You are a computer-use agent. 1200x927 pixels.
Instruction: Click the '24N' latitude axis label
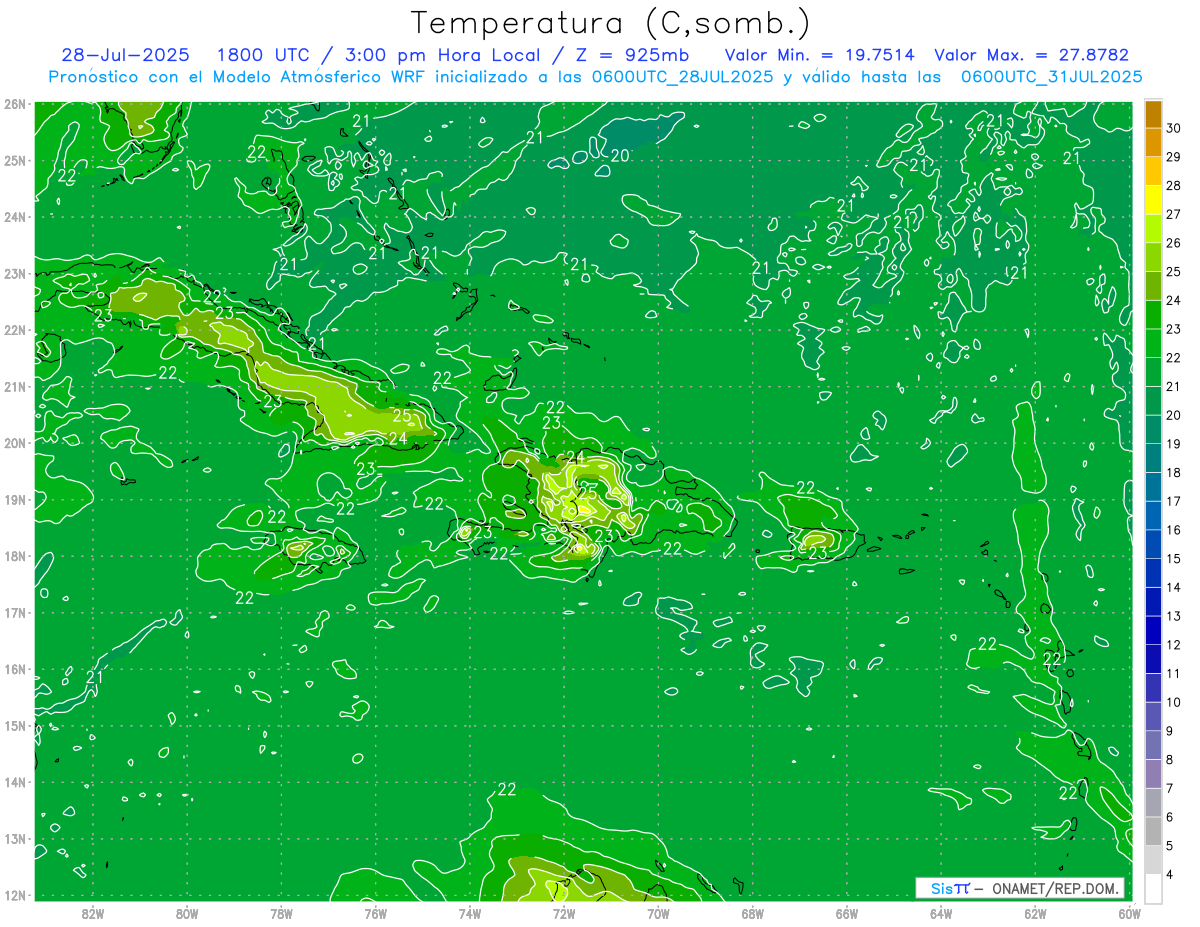coord(15,217)
